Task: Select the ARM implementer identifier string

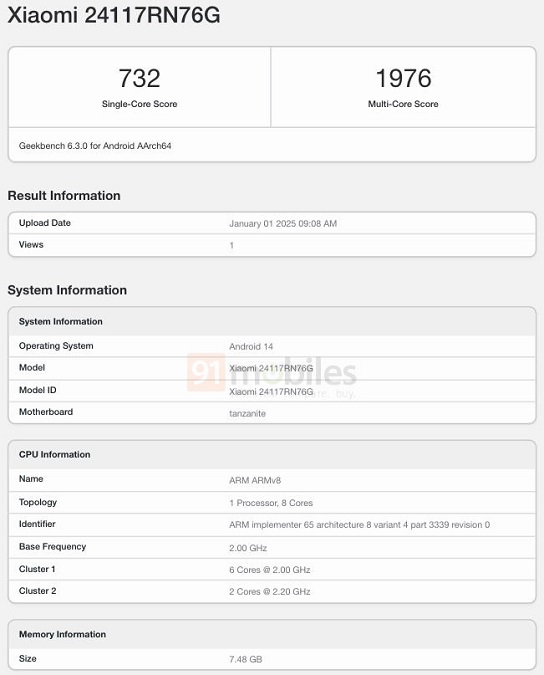Action: click(359, 525)
